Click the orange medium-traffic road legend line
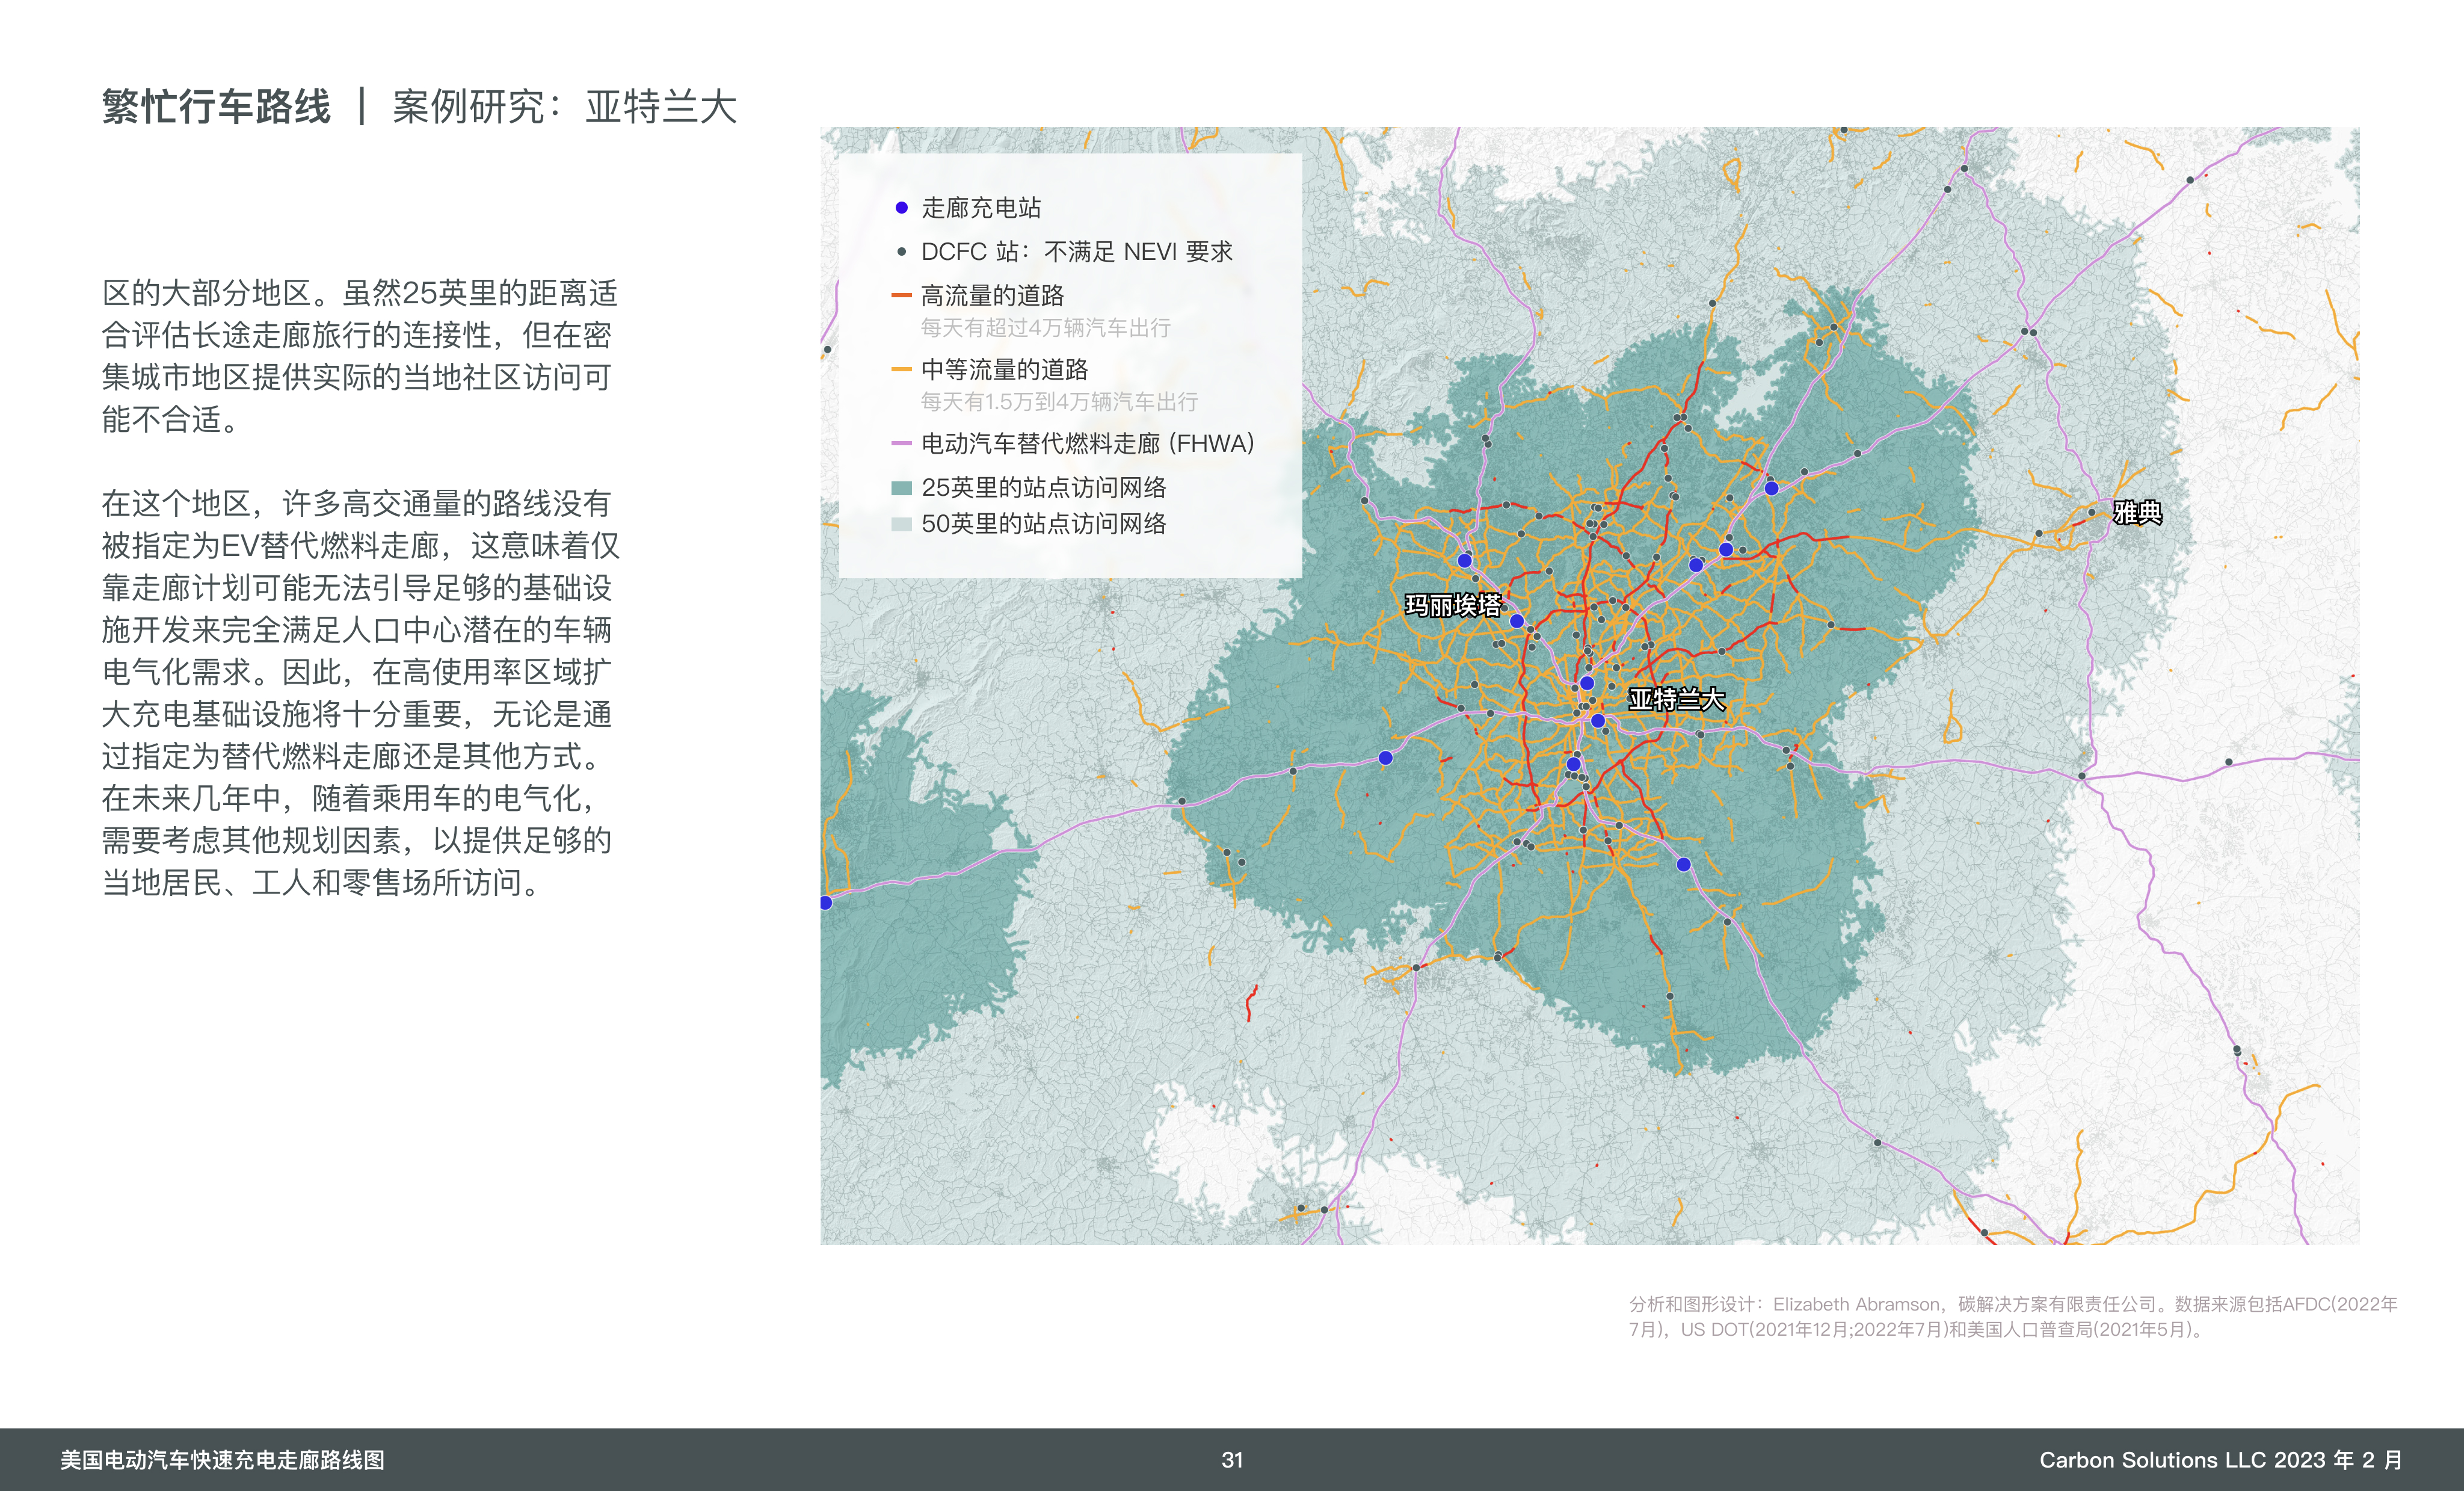Image resolution: width=2464 pixels, height=1491 pixels. click(x=901, y=370)
